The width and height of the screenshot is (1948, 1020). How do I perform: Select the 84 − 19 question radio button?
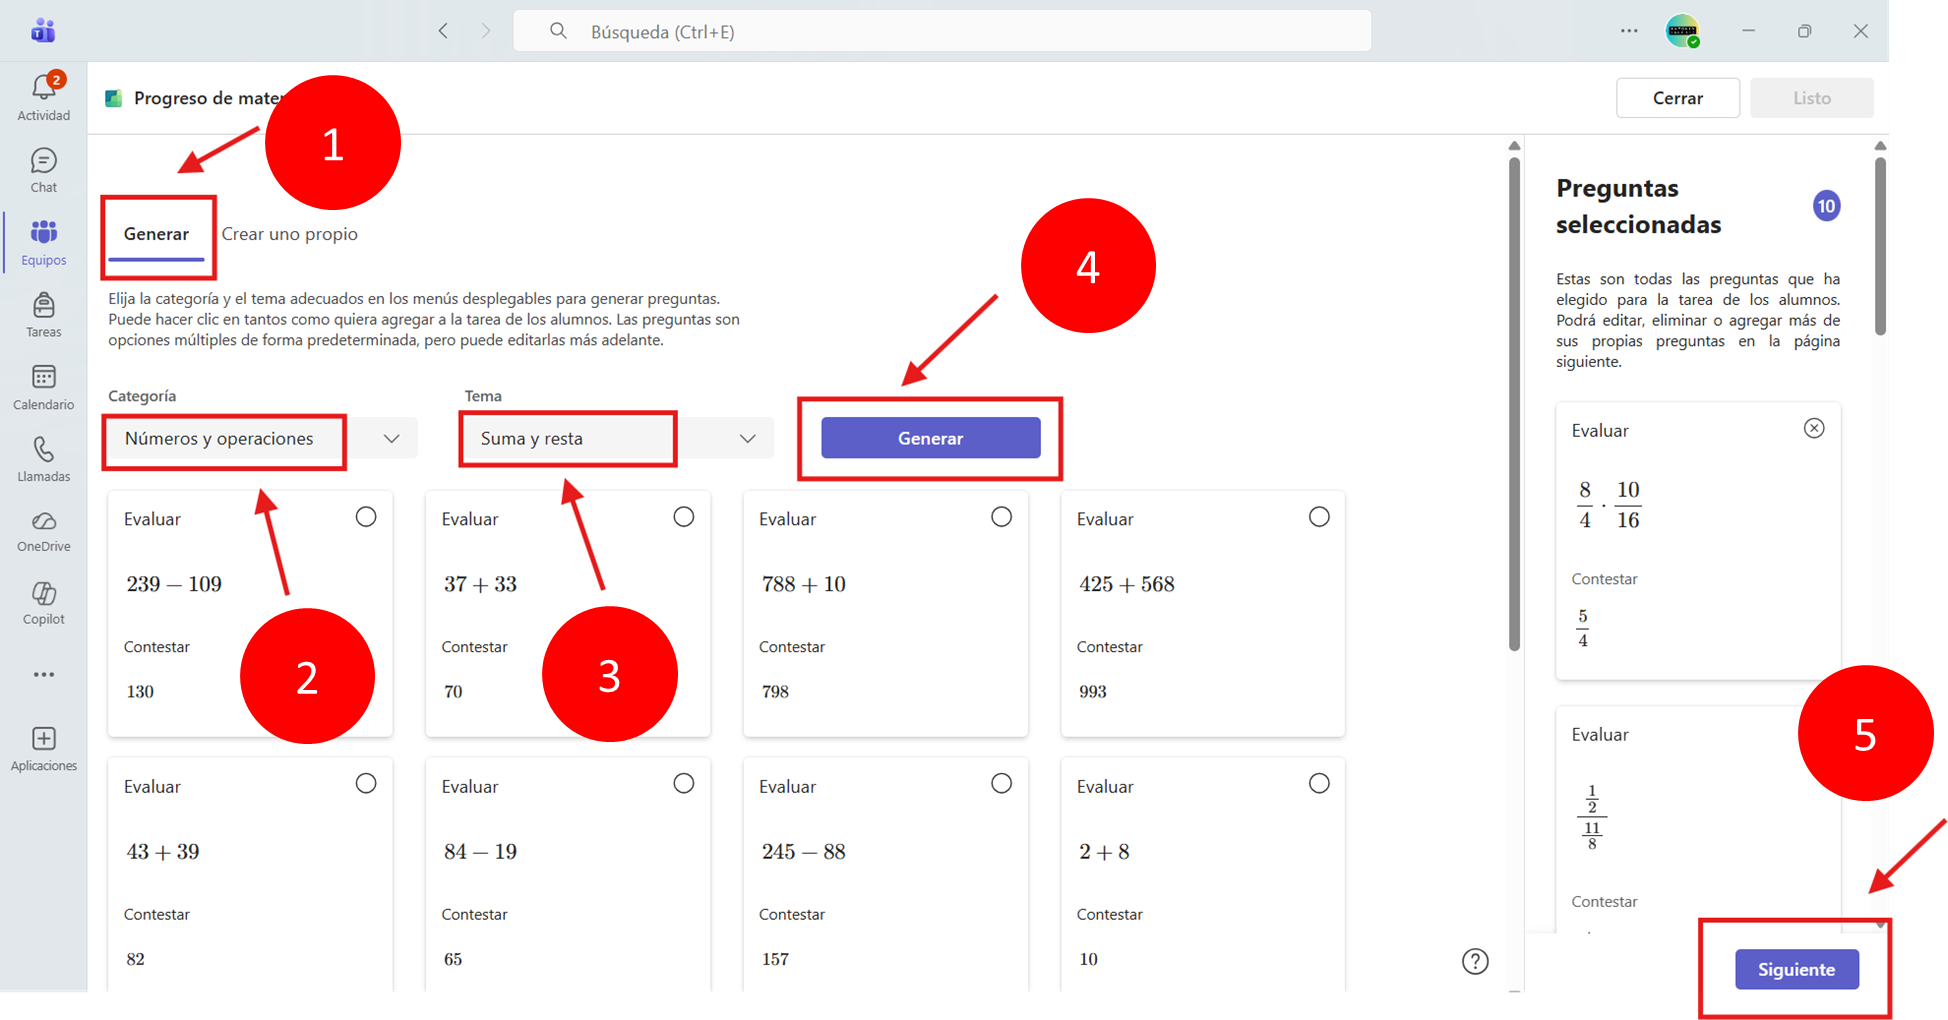[x=684, y=784]
